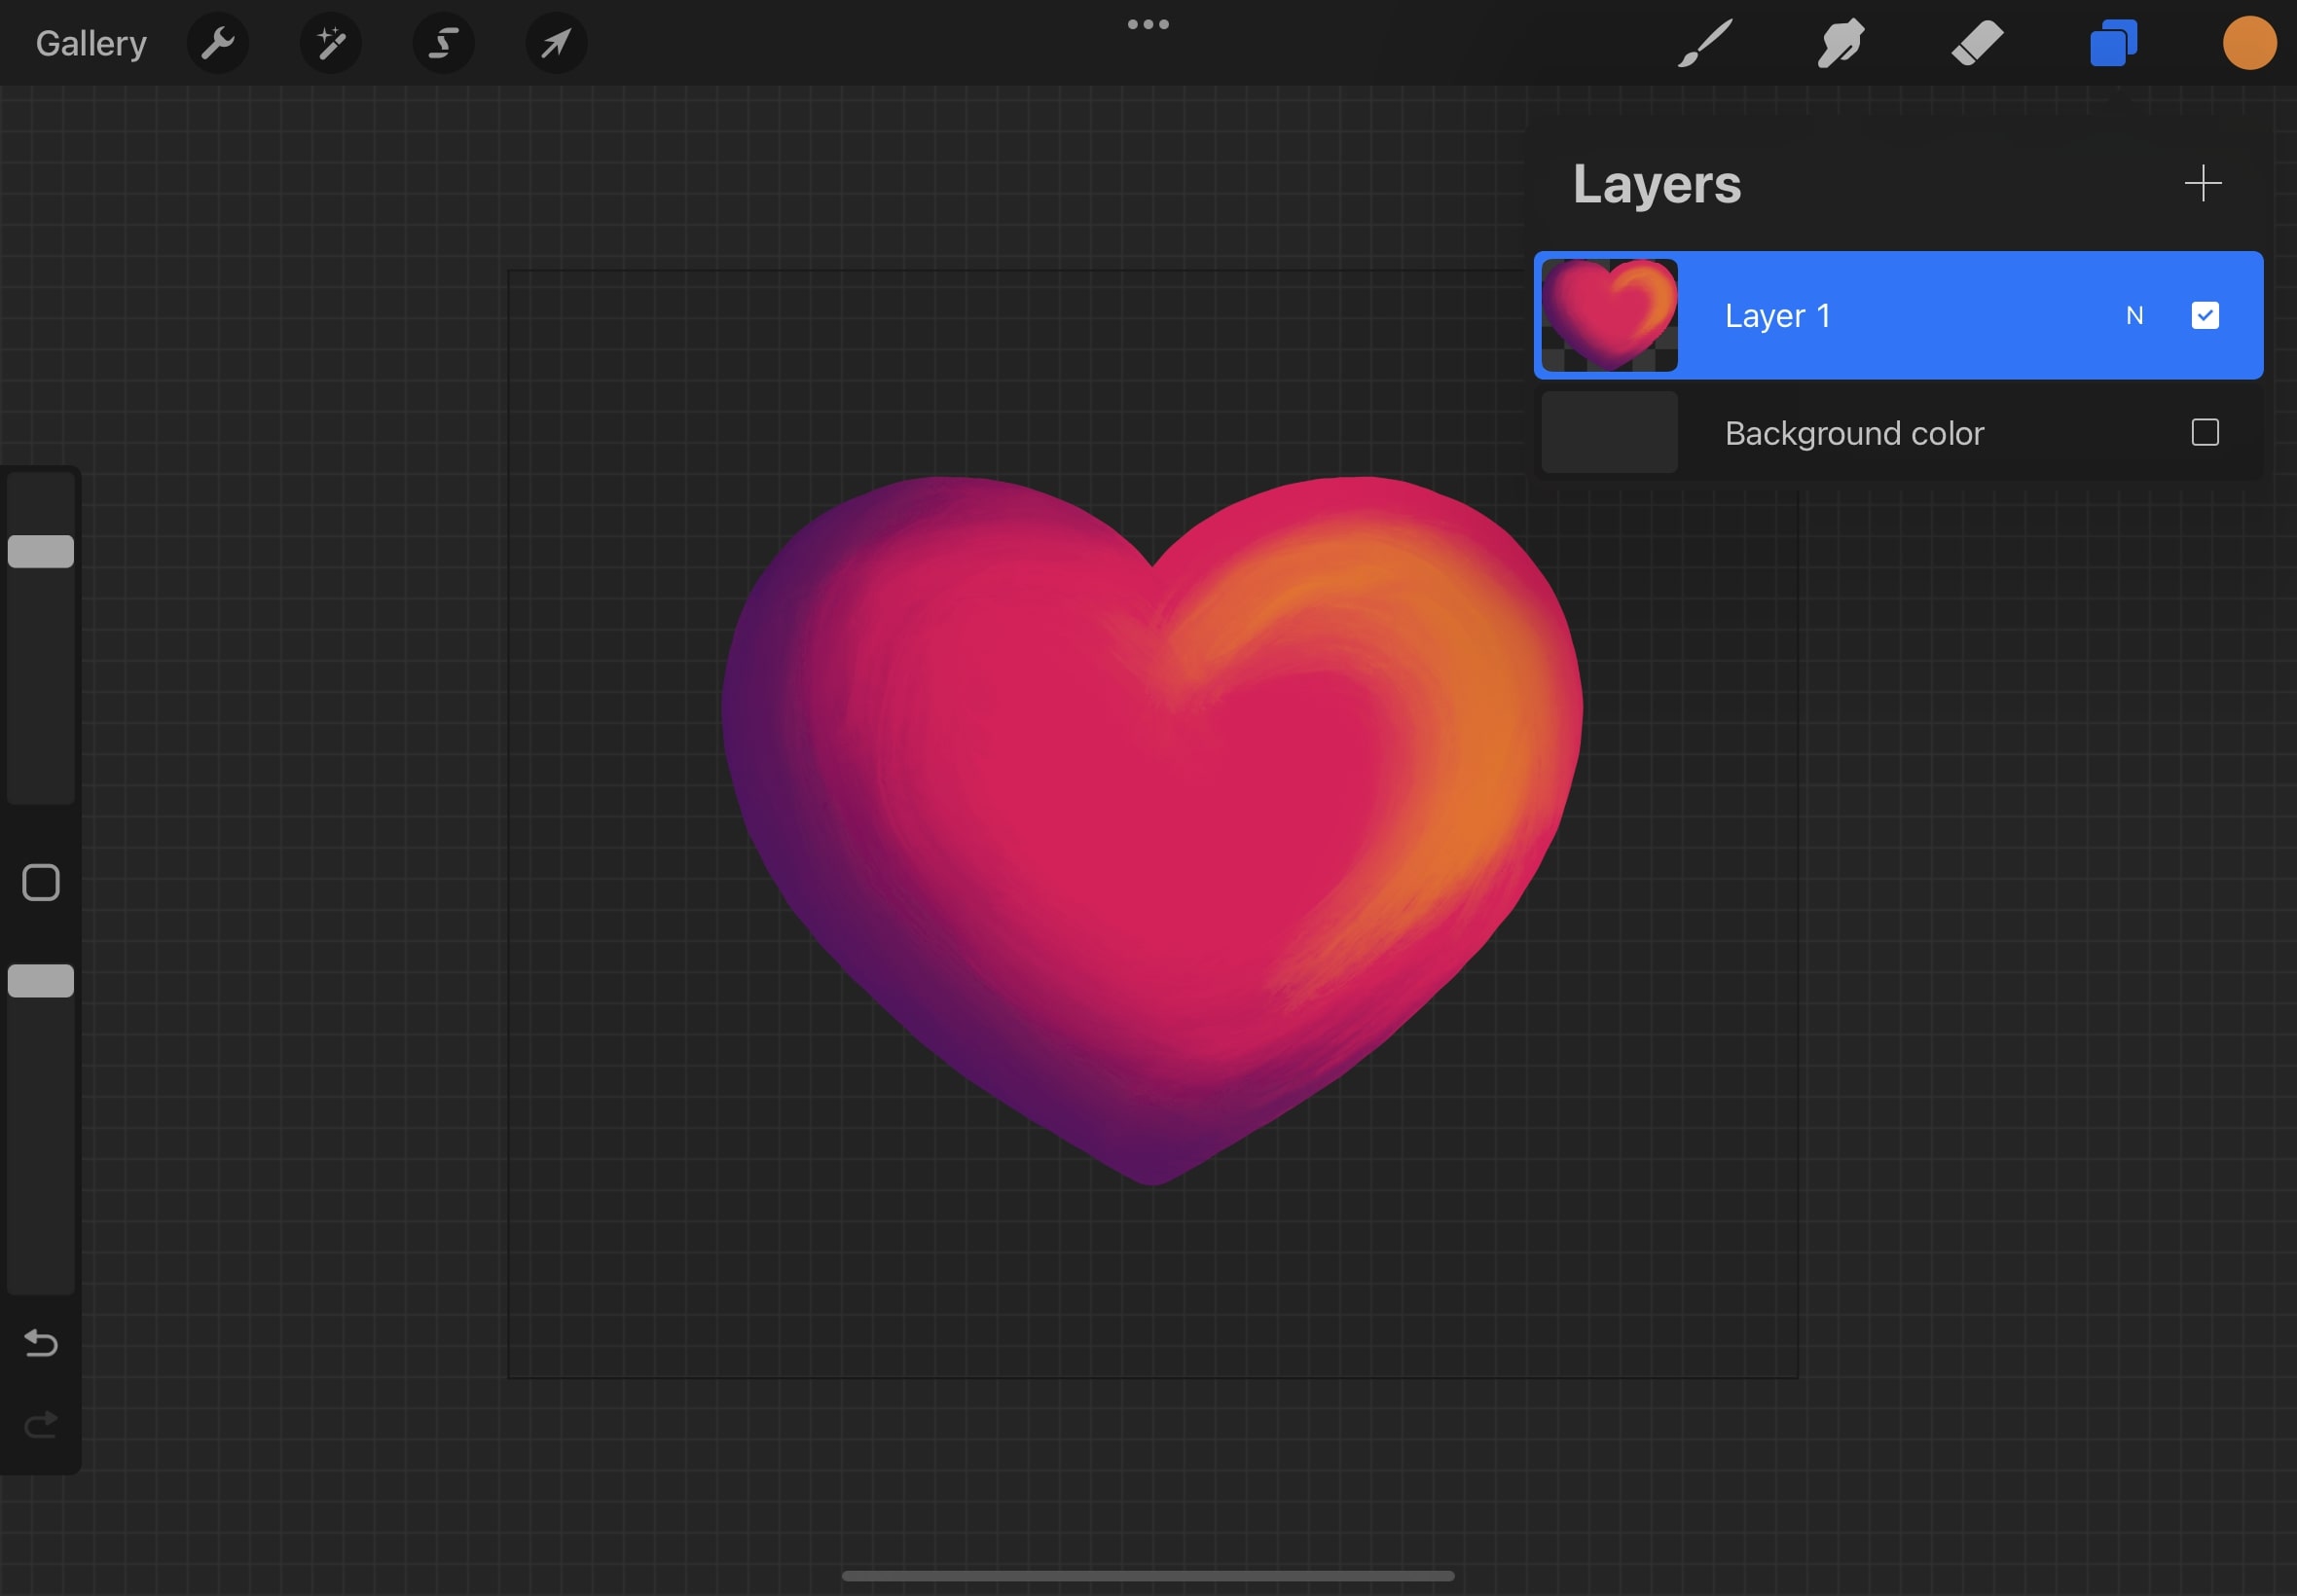
Task: Open the Adjustments magic wand menu
Action: click(330, 43)
